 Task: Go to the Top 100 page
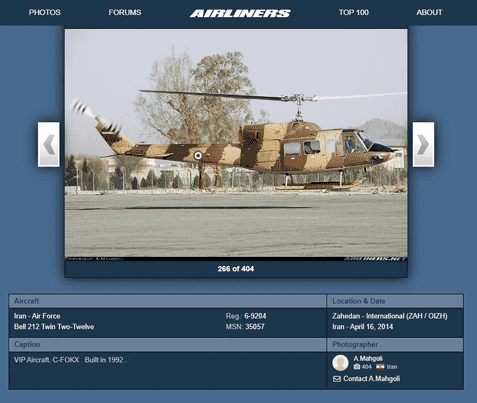pos(354,12)
